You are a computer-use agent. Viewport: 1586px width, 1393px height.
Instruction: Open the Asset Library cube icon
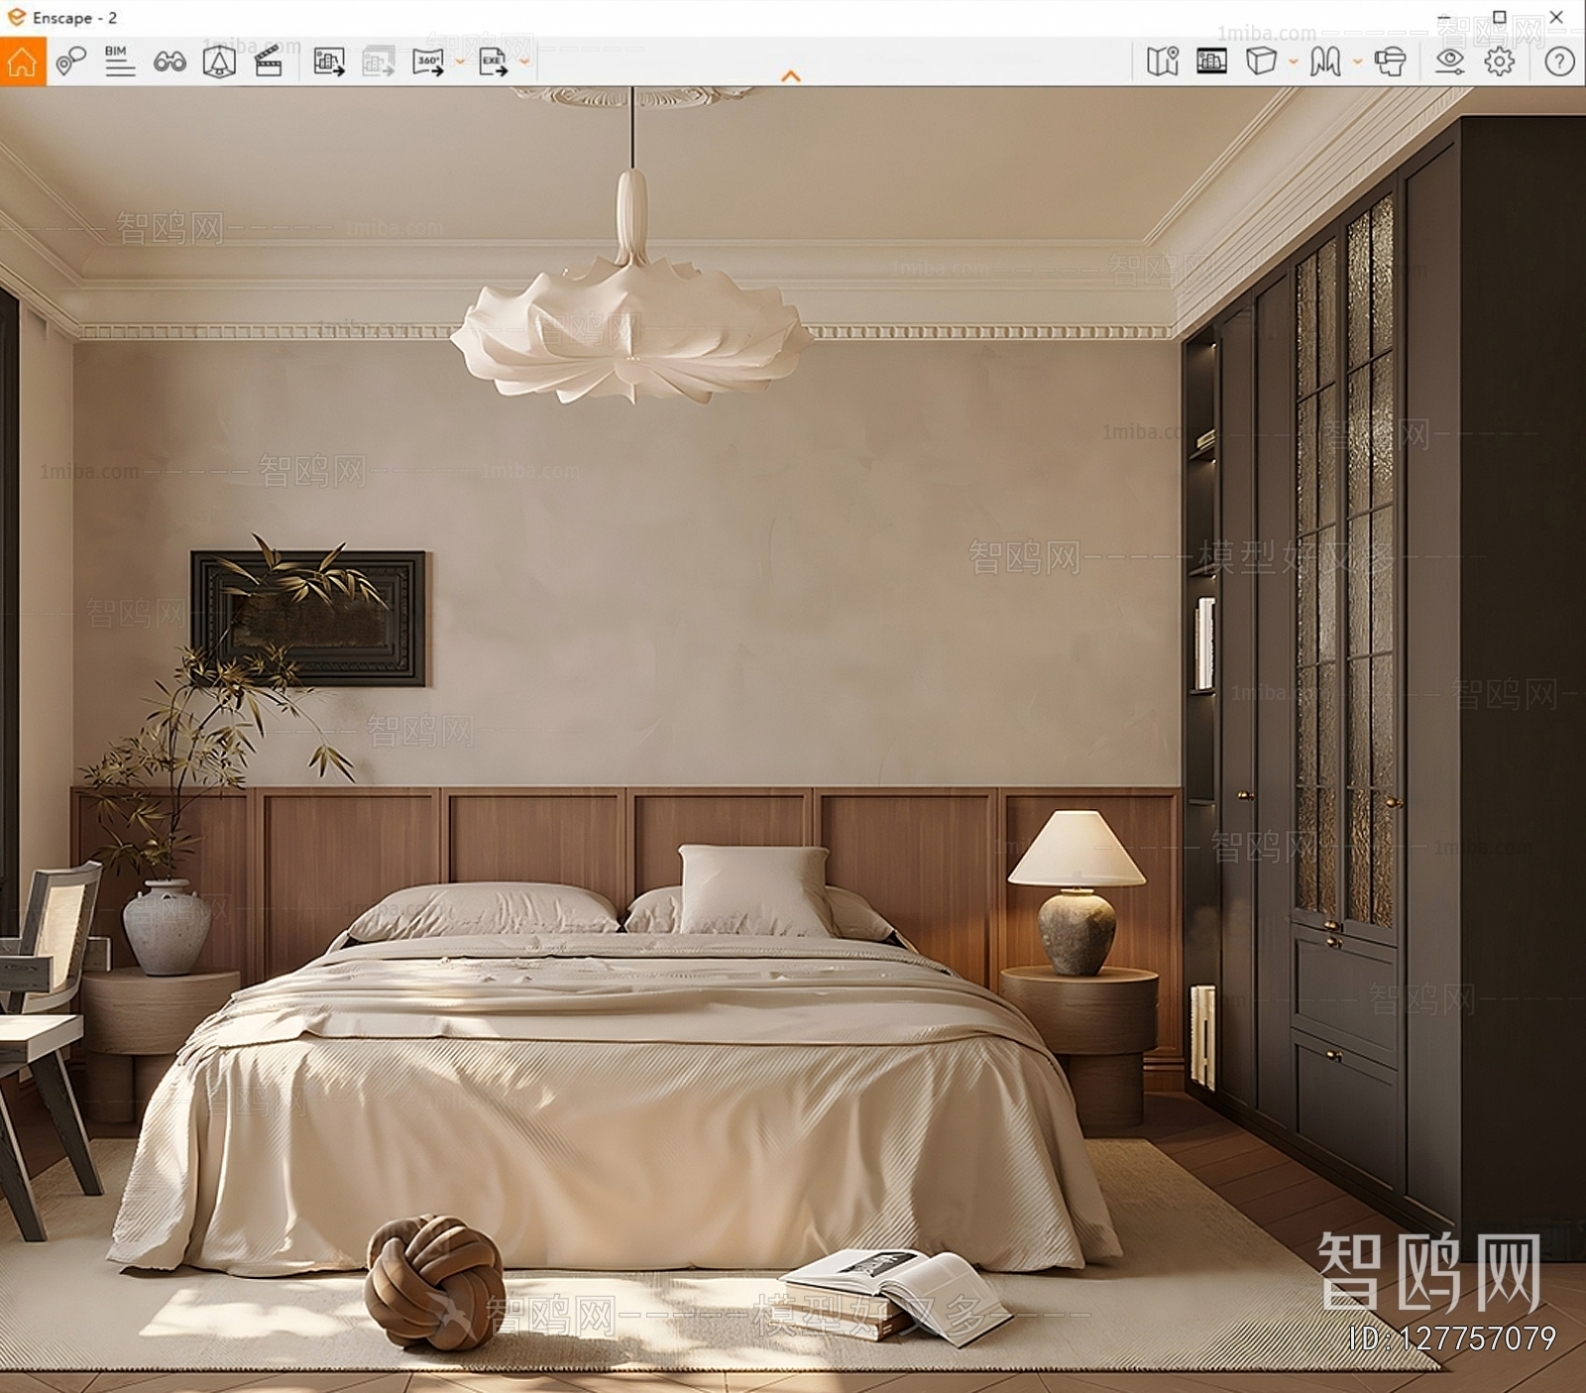pyautogui.click(x=219, y=62)
